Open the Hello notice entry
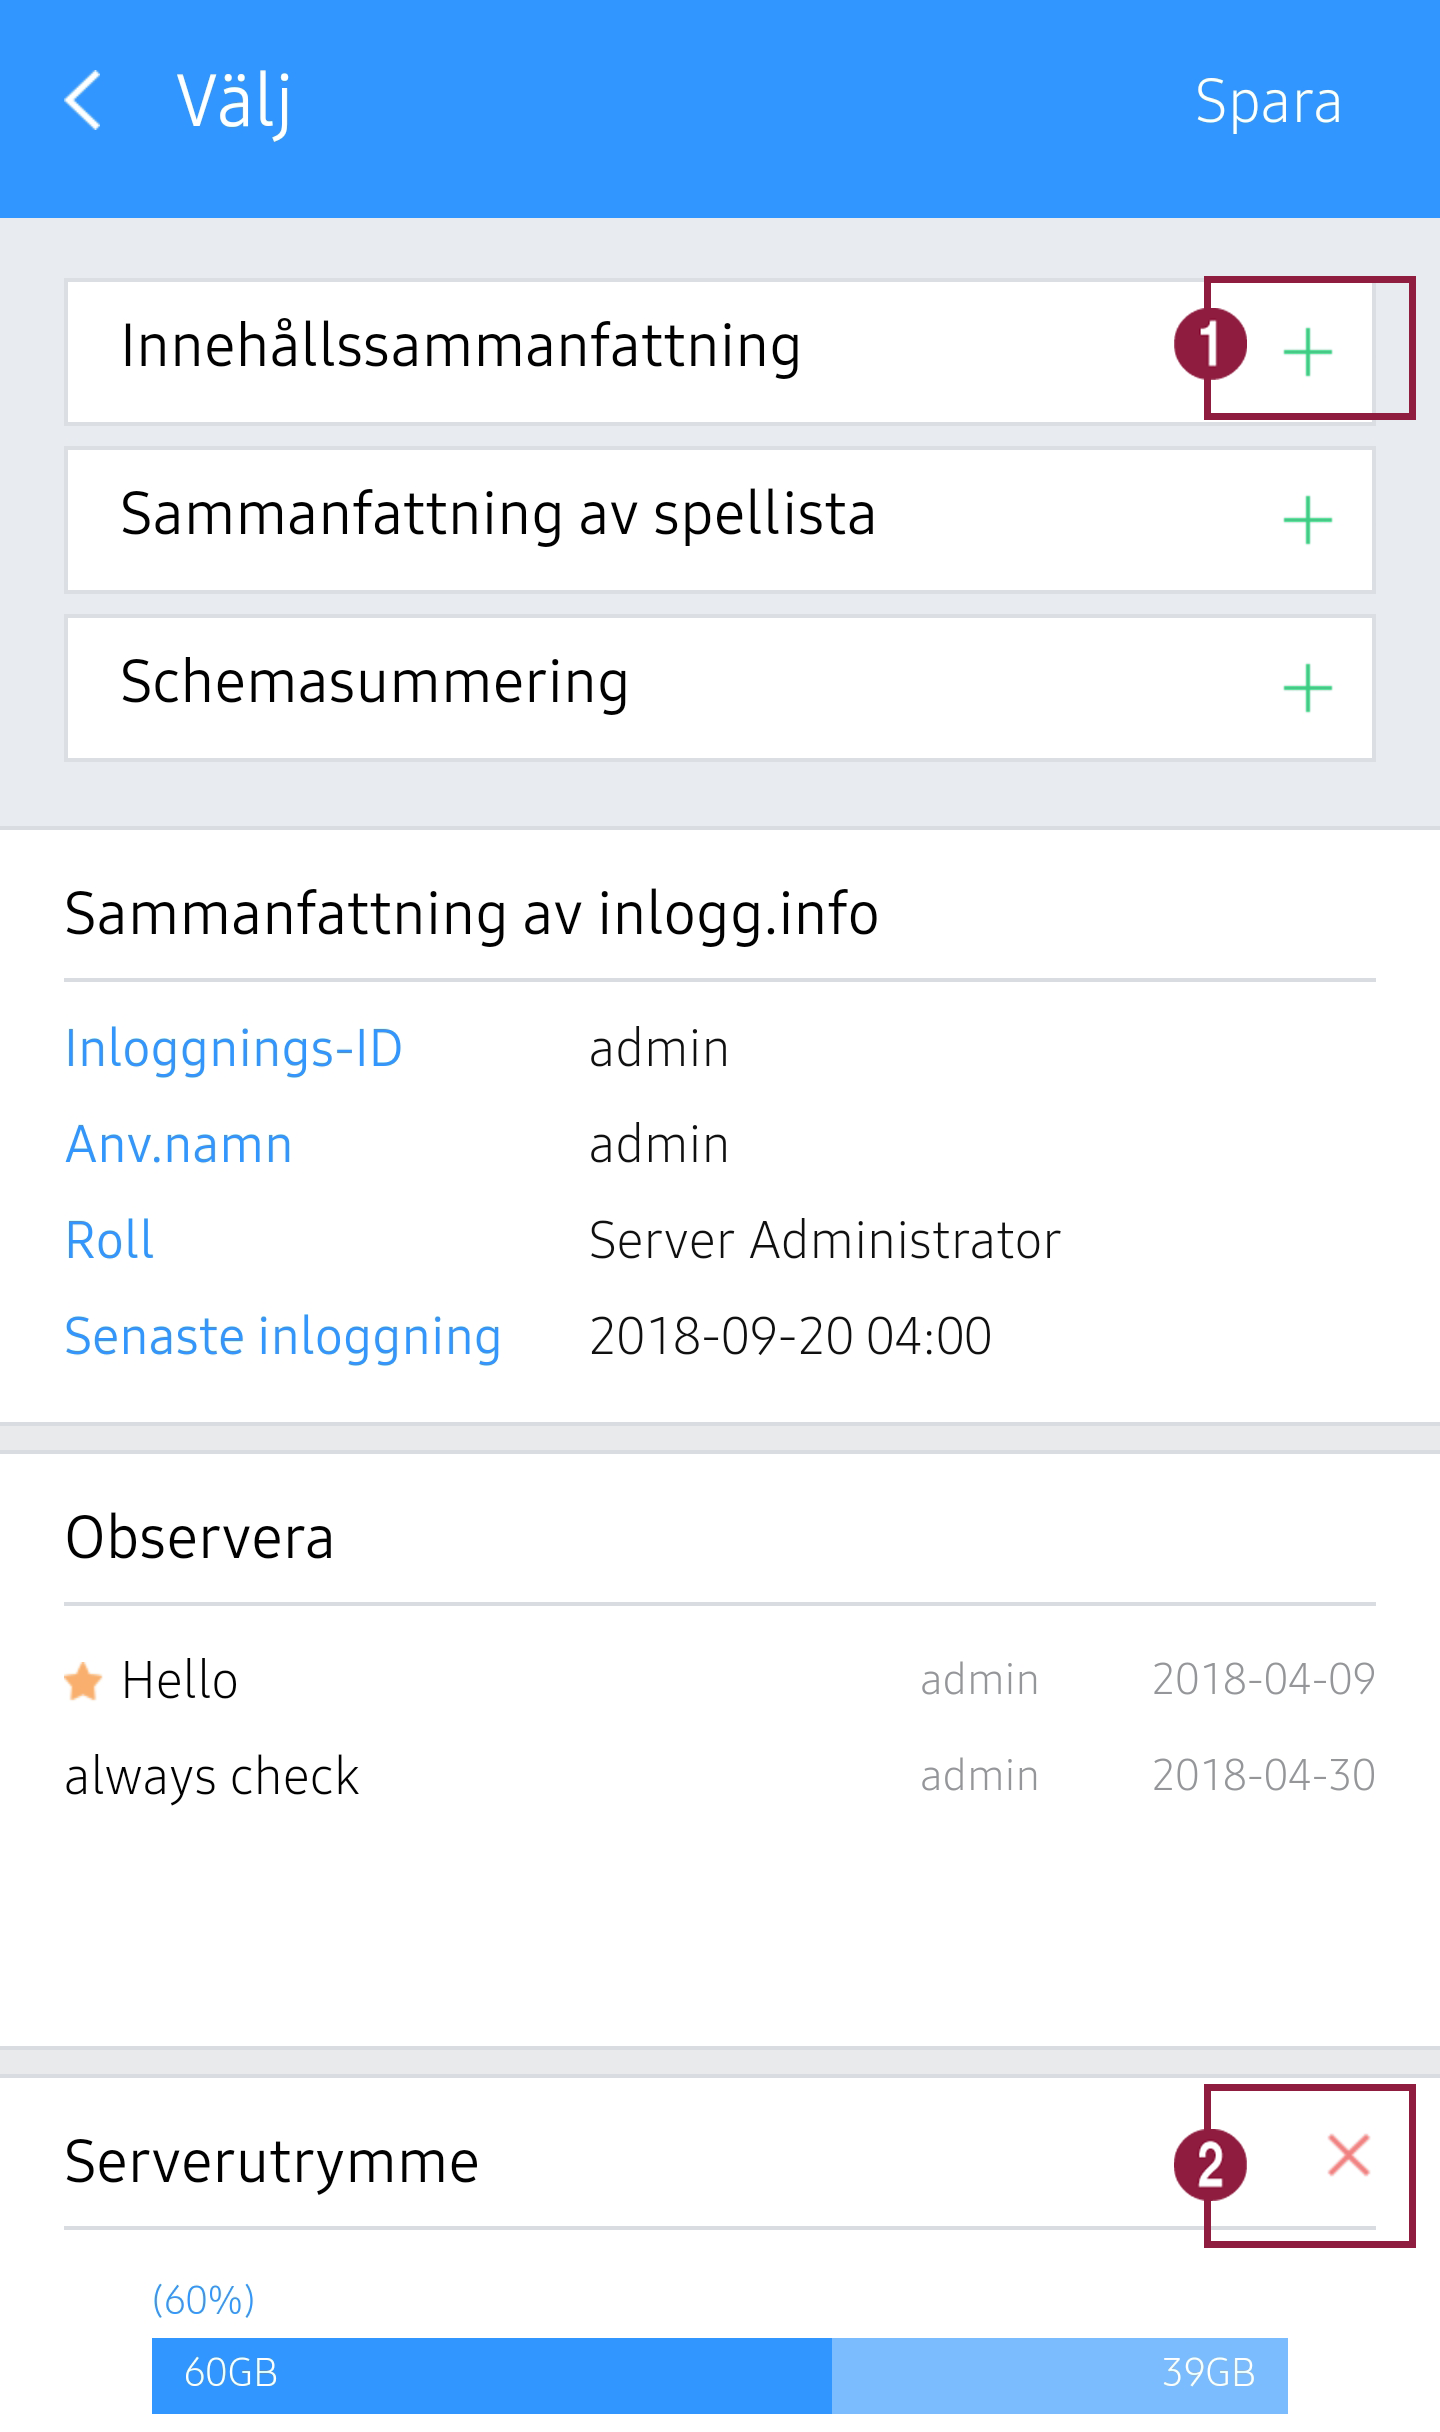The height and width of the screenshot is (2432, 1440). point(180,1680)
